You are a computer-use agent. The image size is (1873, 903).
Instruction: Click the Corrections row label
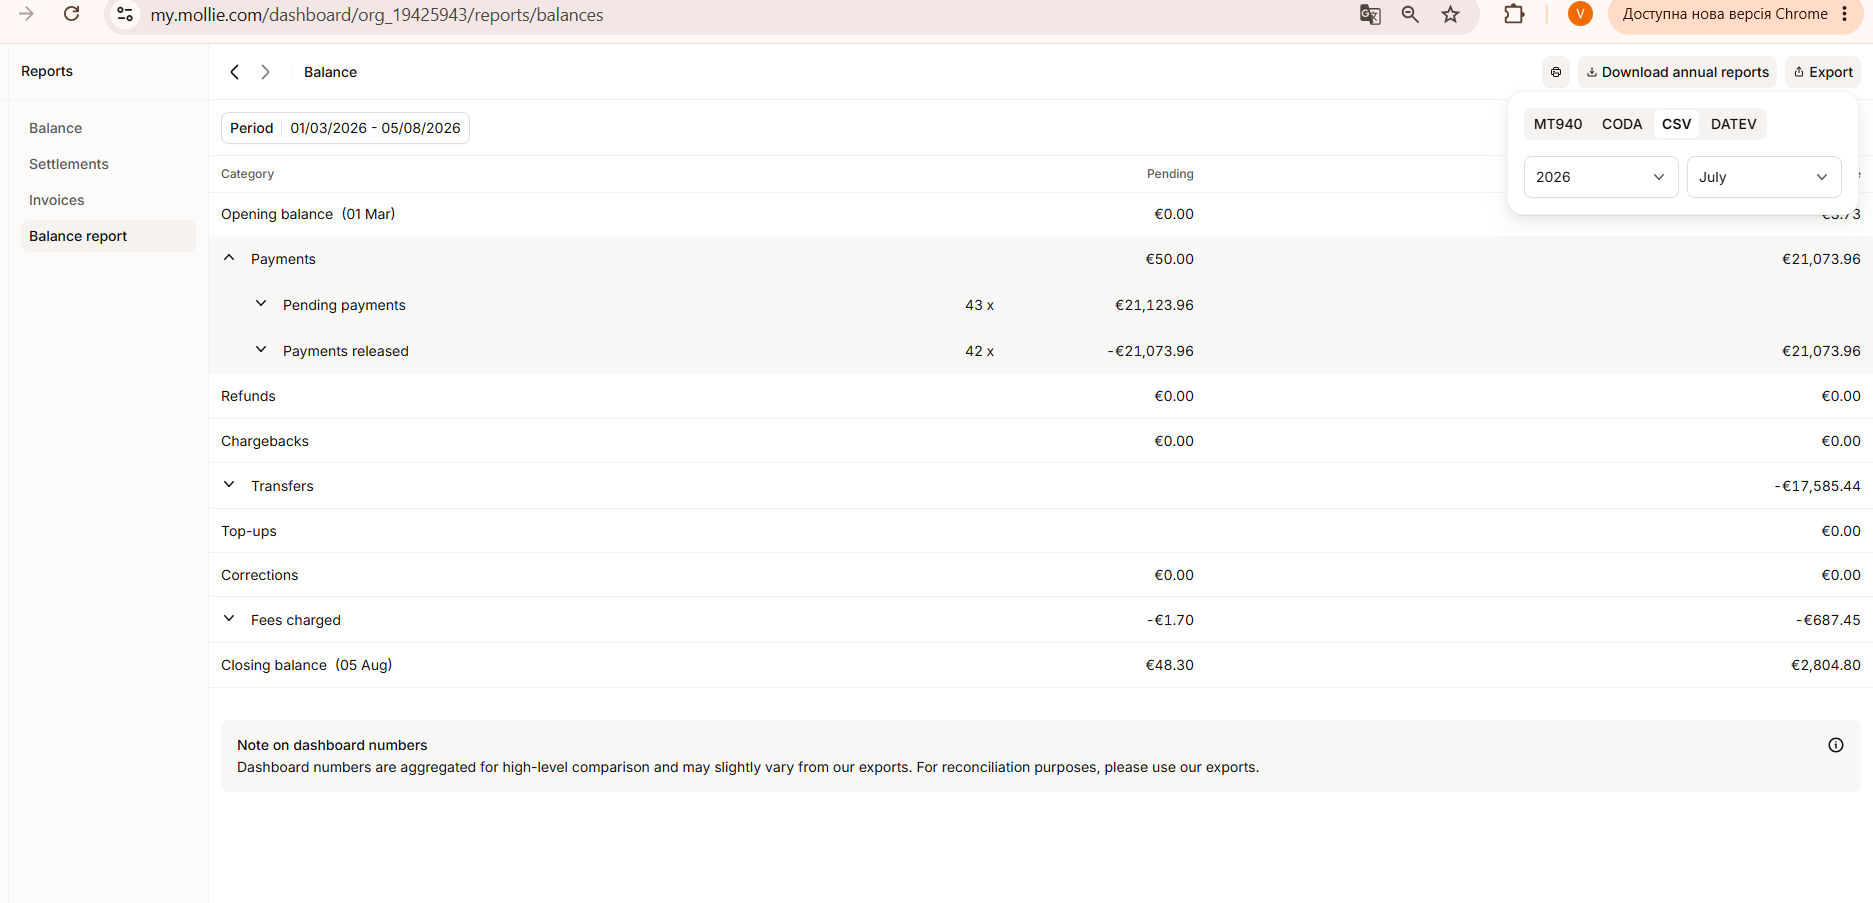tap(260, 575)
